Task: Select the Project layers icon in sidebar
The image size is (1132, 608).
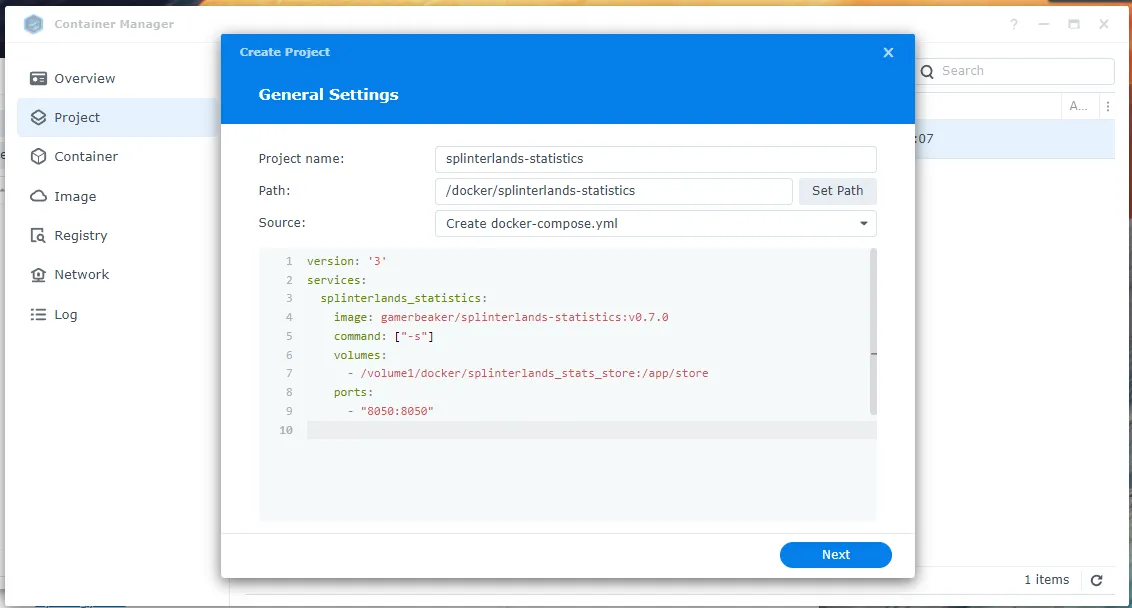Action: point(38,117)
